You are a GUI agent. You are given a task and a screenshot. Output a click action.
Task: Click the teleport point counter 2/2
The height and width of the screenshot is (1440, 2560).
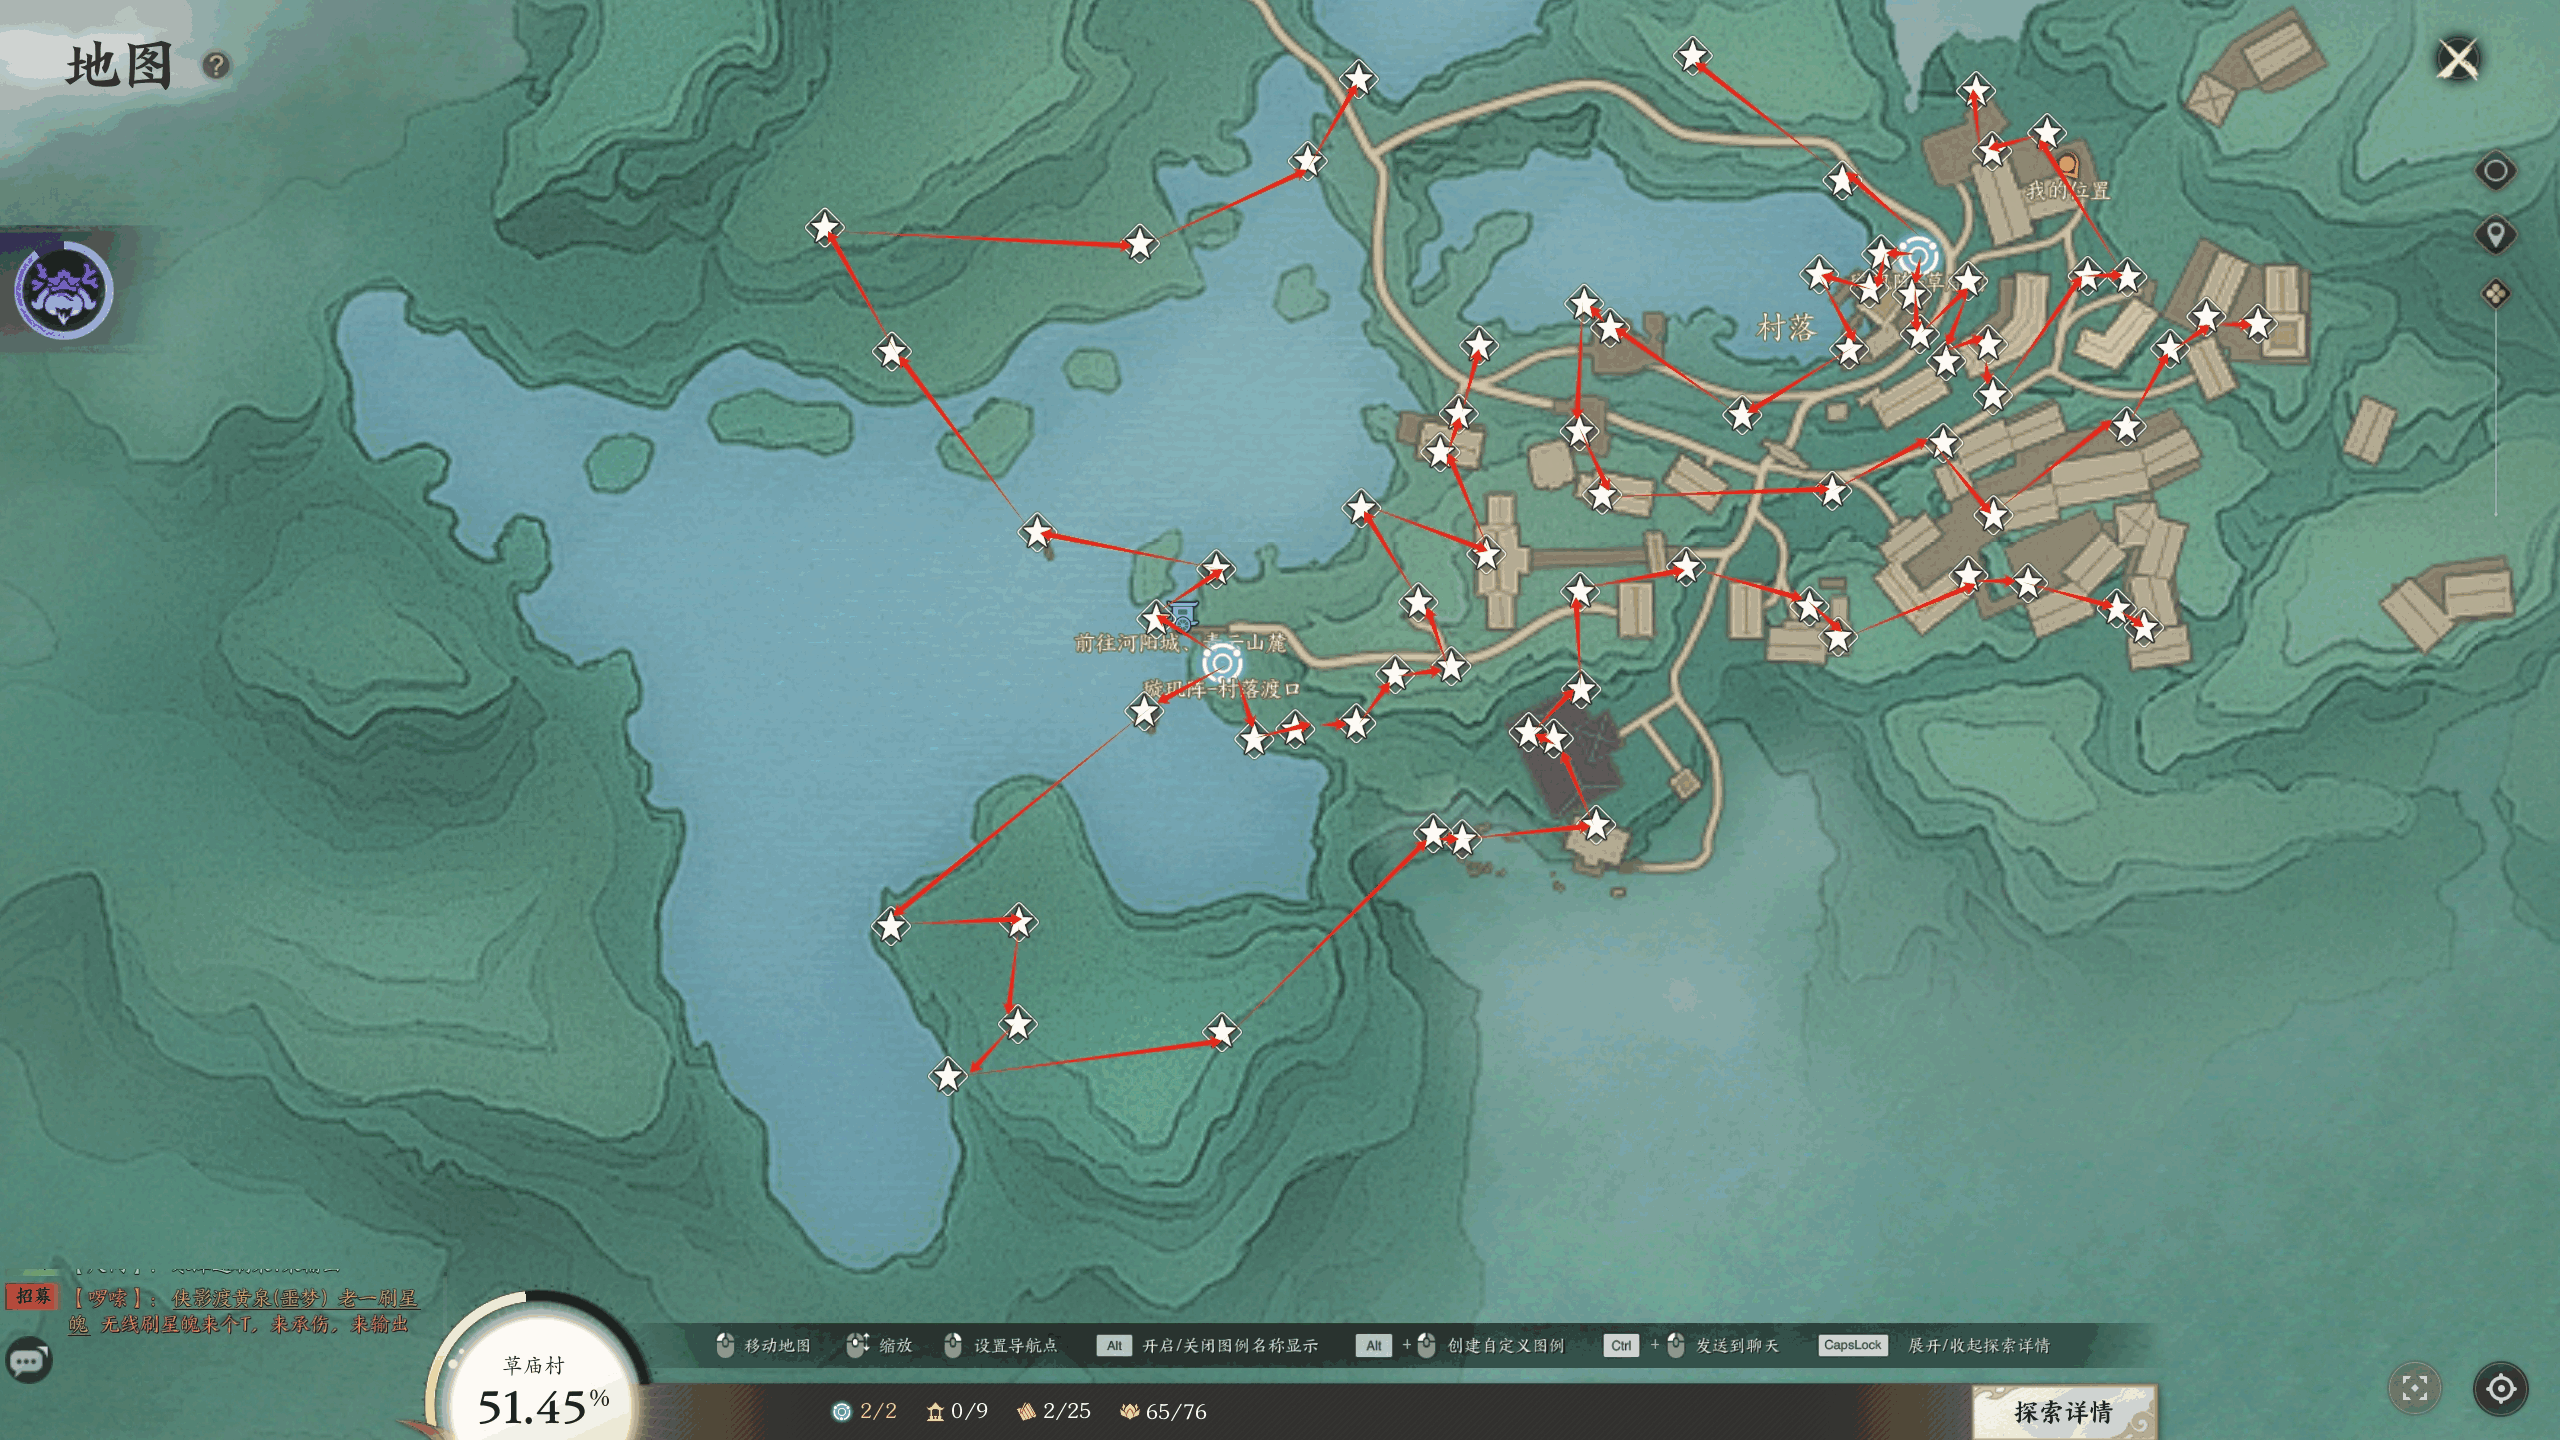click(x=864, y=1411)
